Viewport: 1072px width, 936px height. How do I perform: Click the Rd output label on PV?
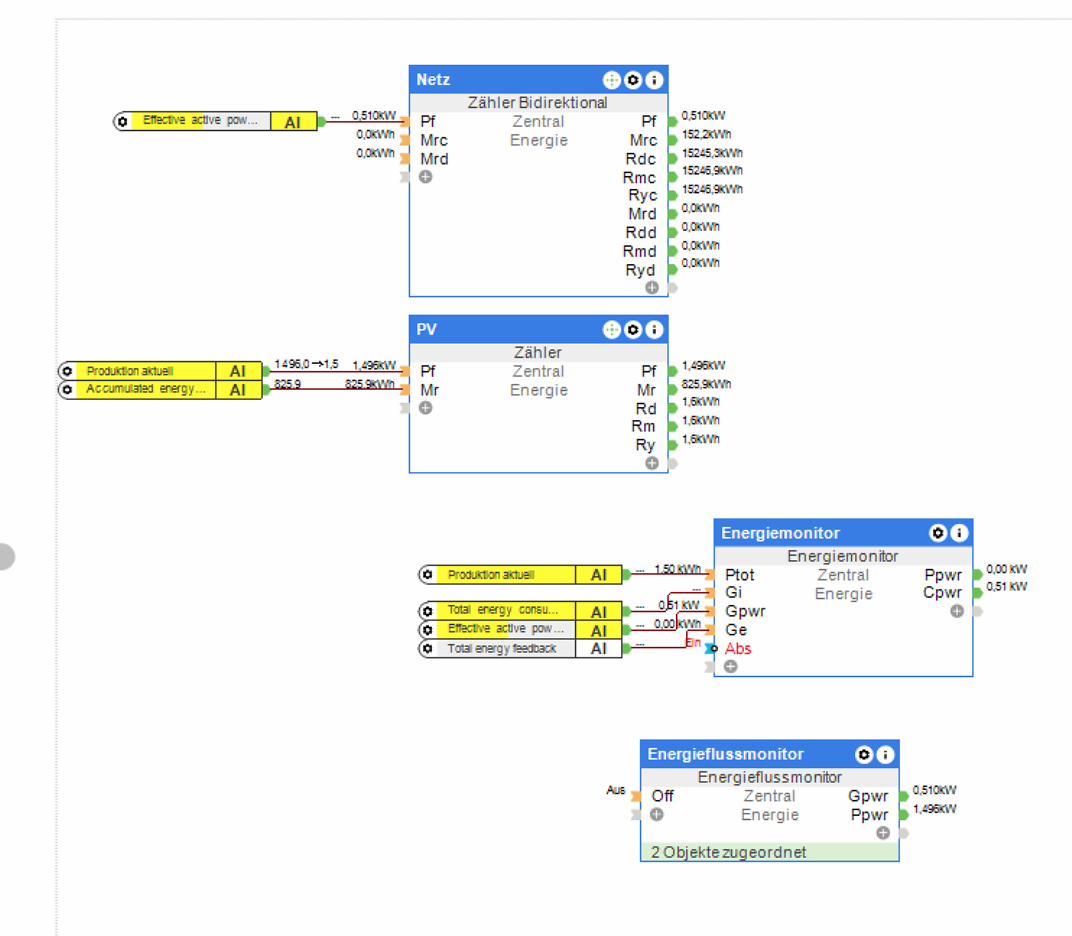(646, 409)
